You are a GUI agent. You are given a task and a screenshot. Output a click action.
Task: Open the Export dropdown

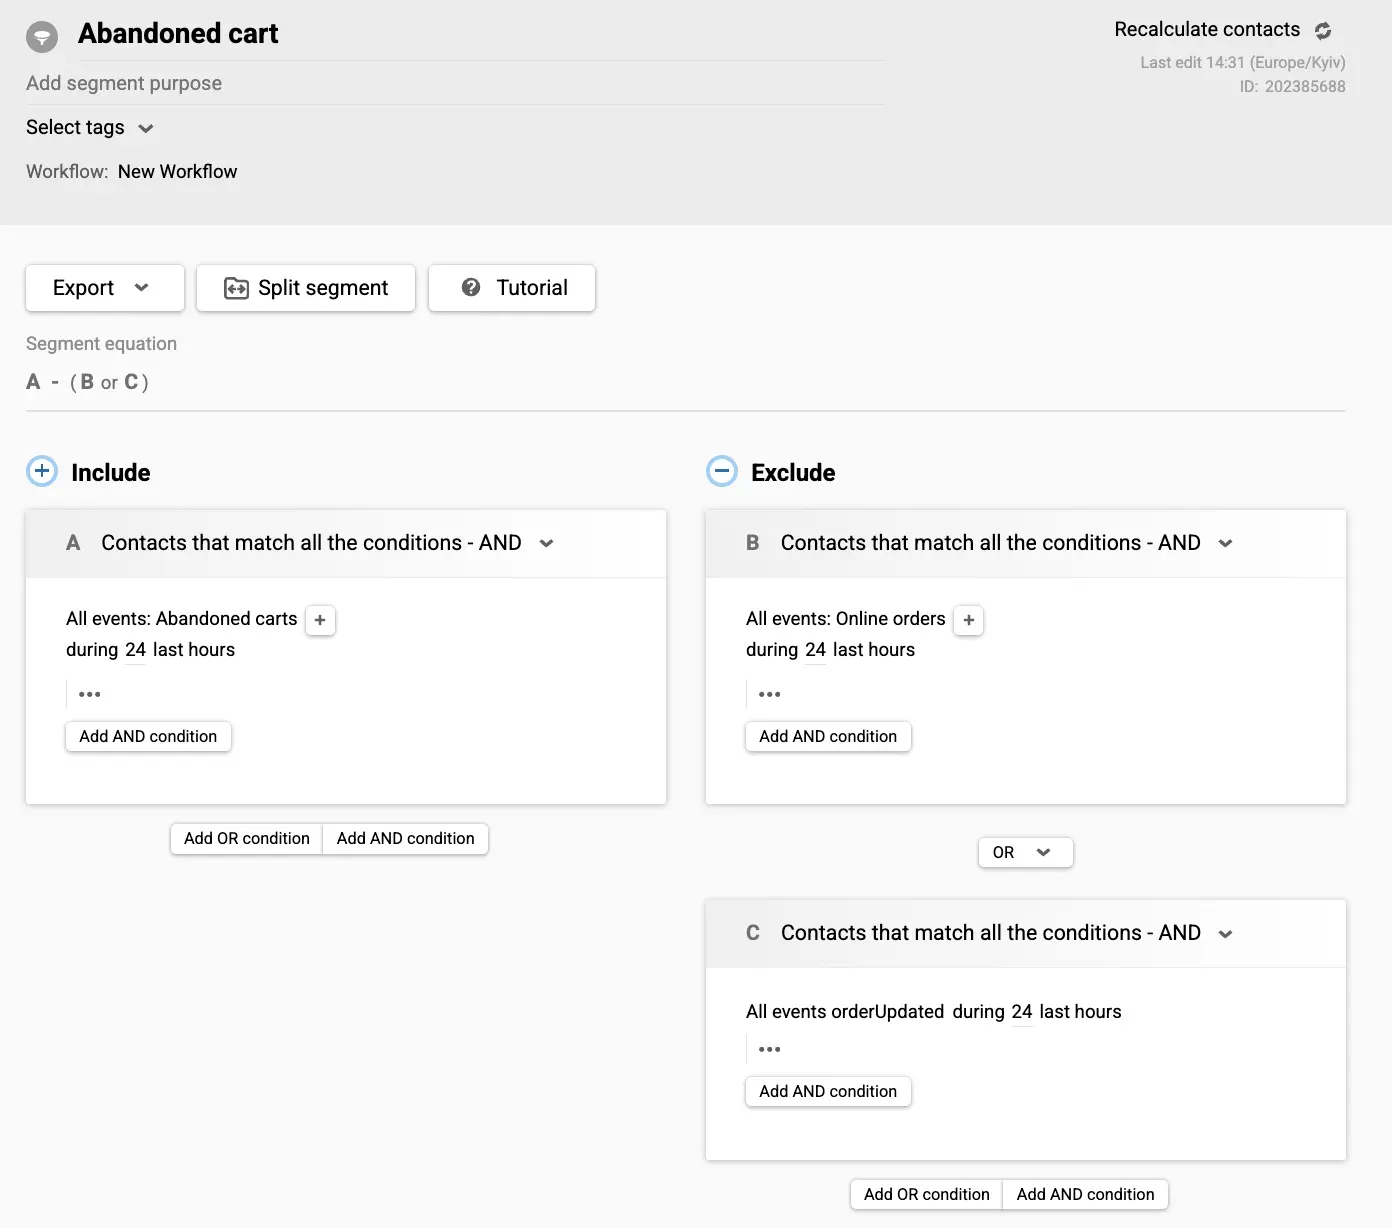coord(104,288)
